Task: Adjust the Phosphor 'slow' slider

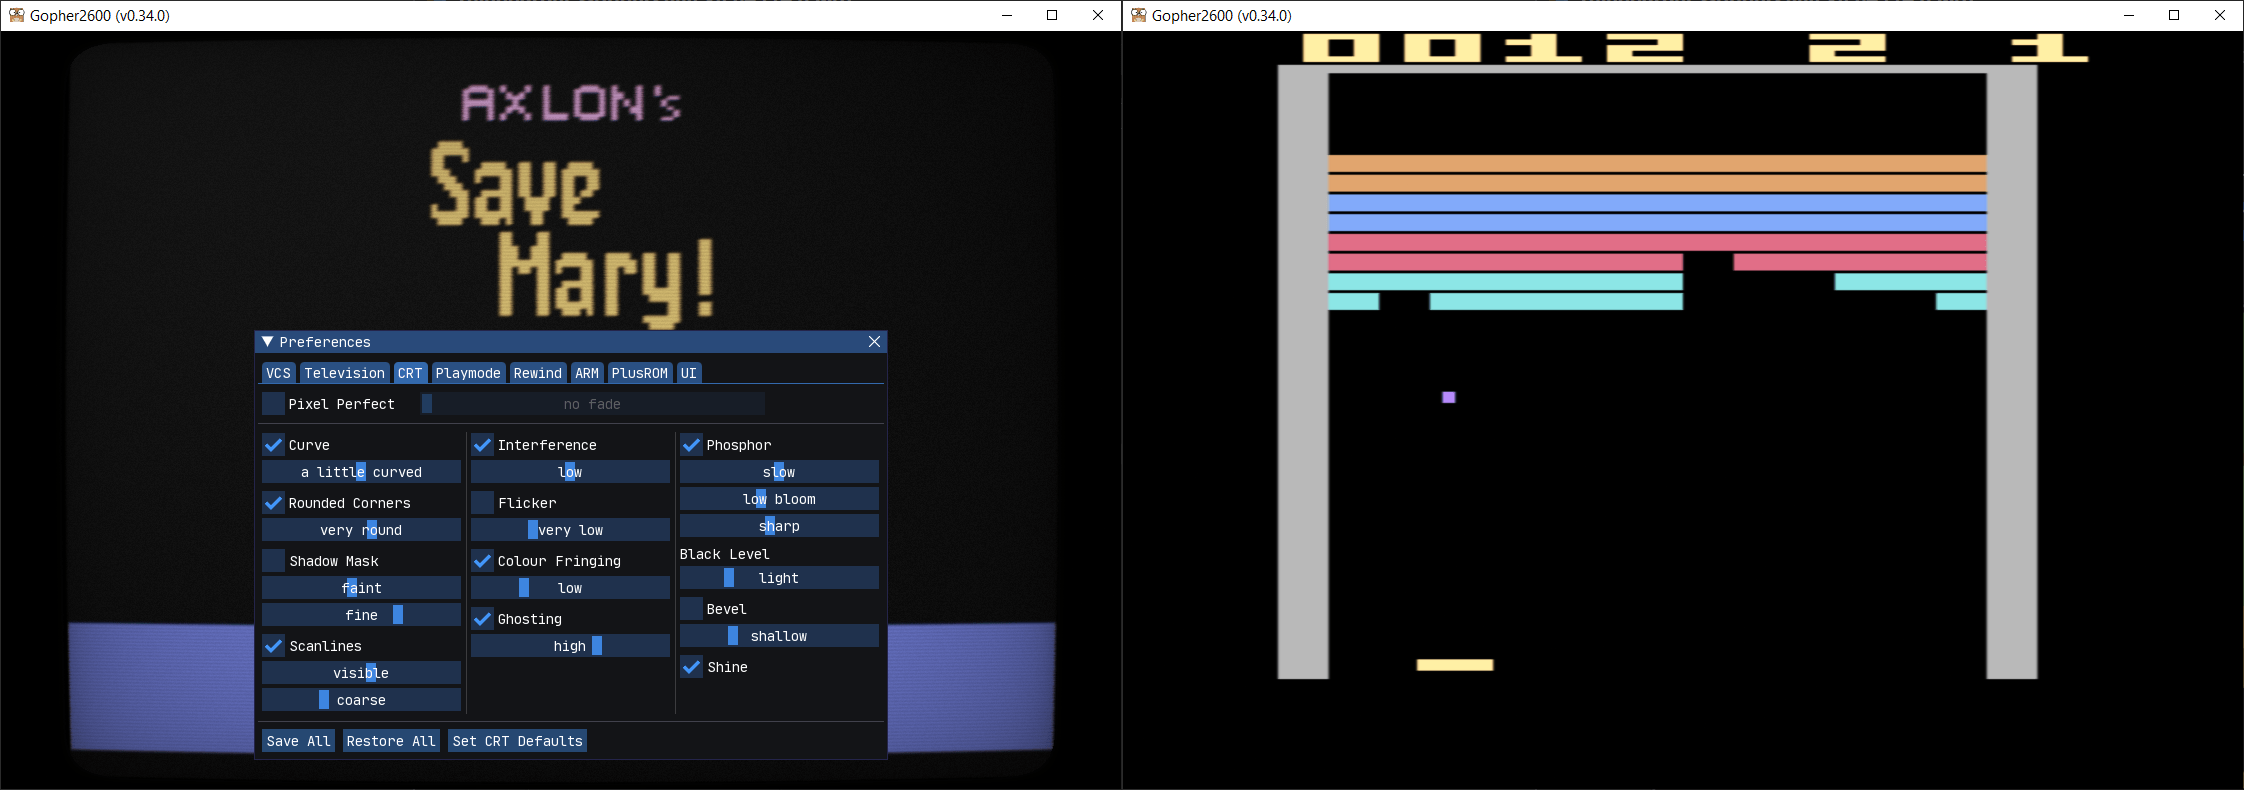Action: click(779, 472)
